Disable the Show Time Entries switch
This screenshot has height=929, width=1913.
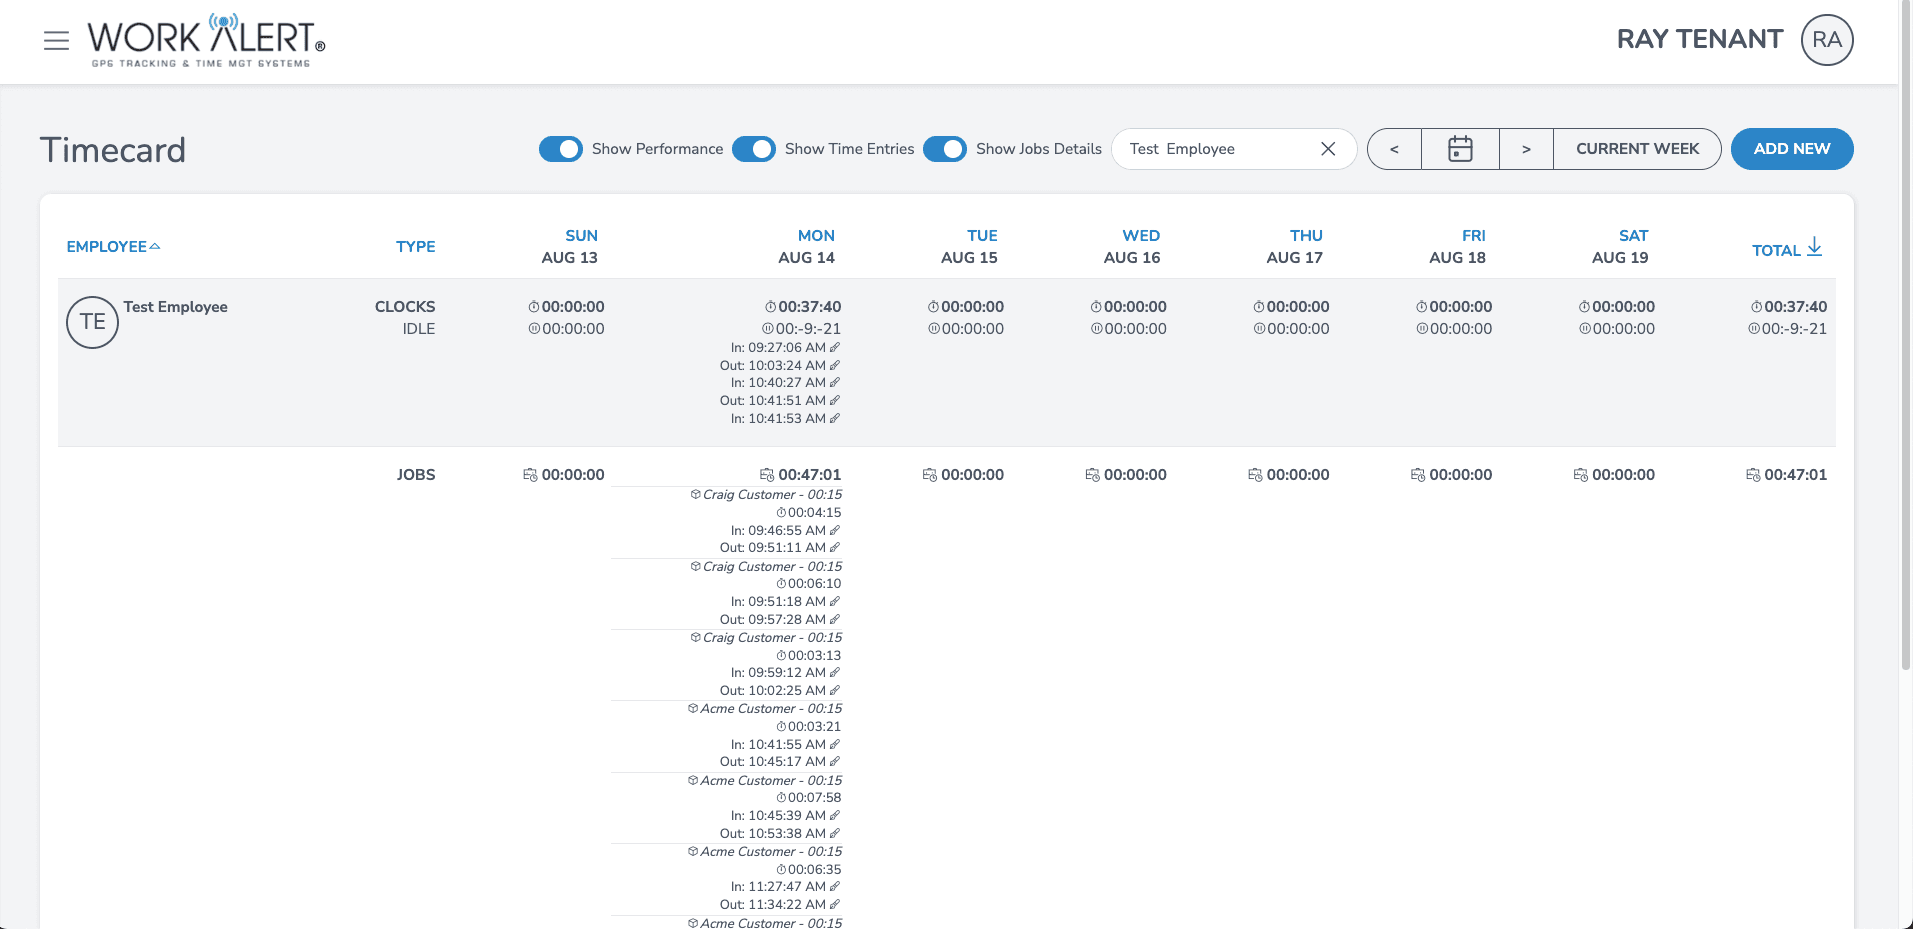pos(754,149)
